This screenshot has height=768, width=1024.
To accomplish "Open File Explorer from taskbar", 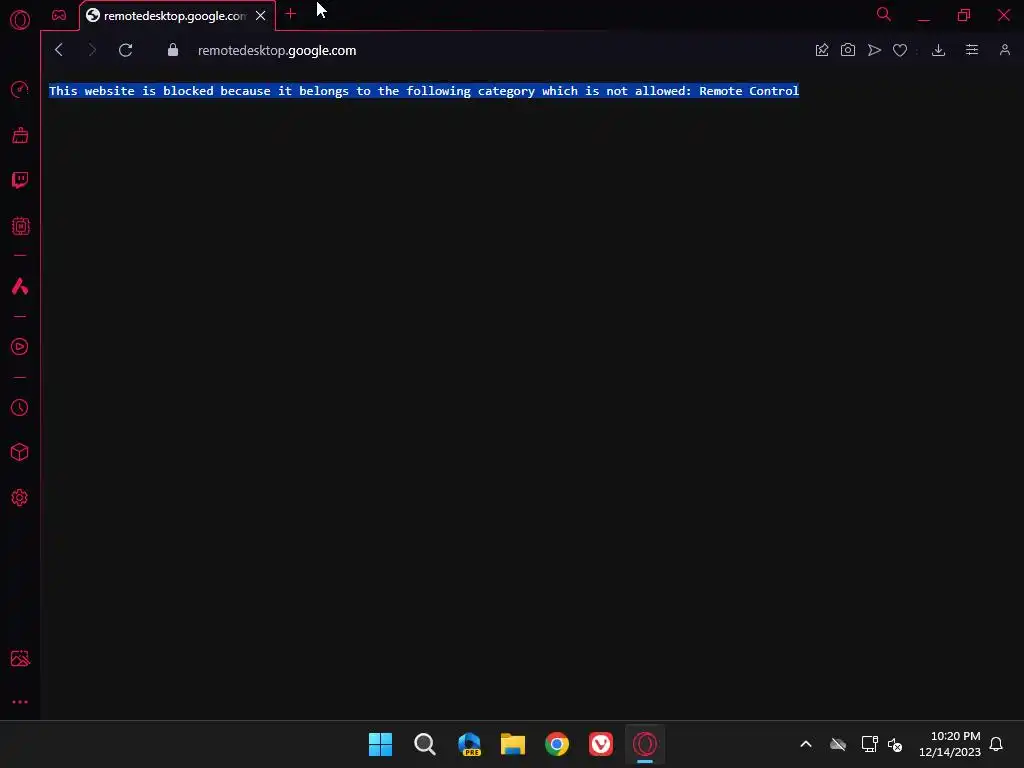I will [x=513, y=744].
